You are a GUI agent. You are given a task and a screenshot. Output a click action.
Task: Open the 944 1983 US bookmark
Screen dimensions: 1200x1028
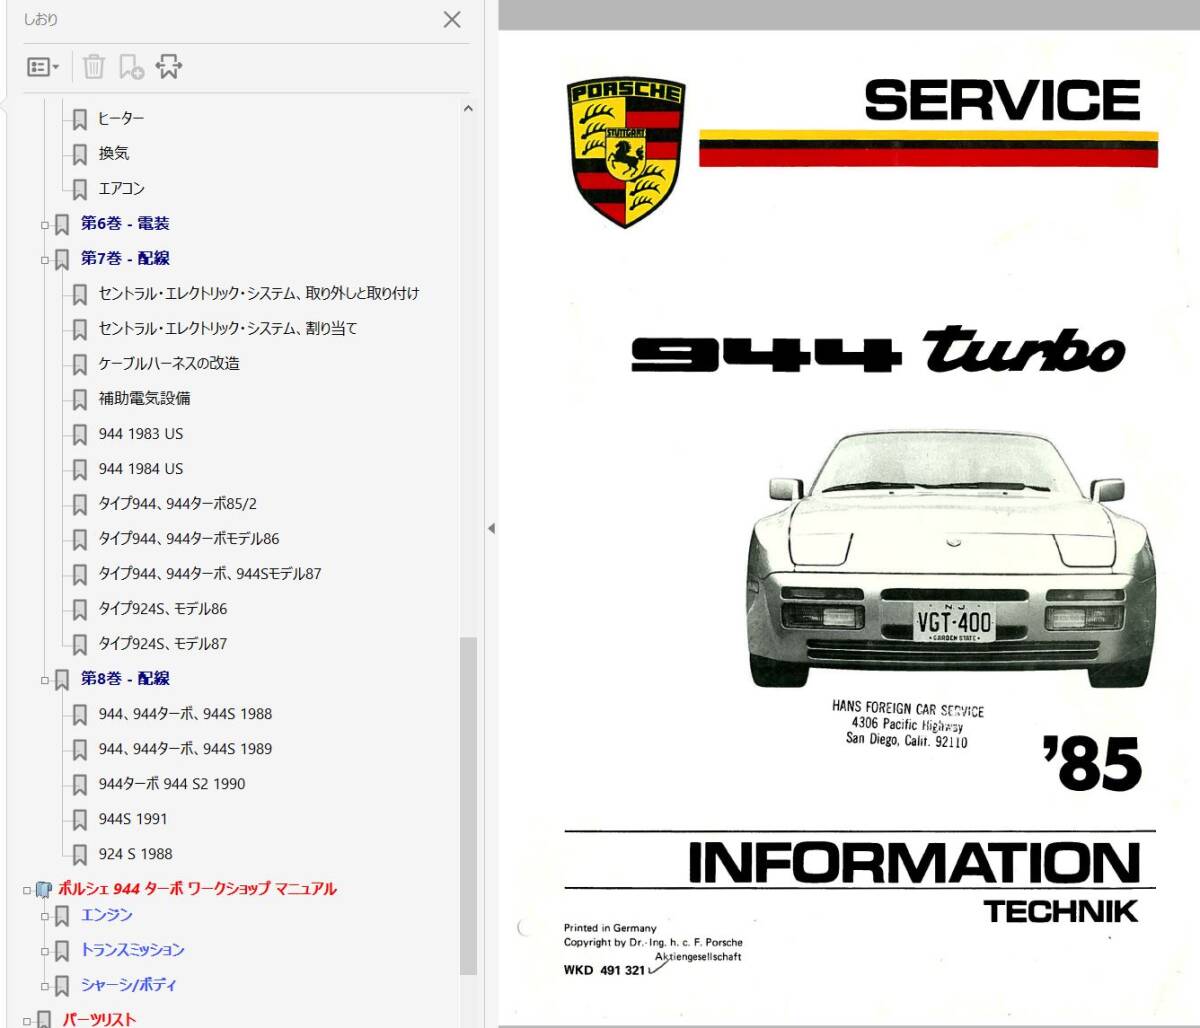pos(141,433)
